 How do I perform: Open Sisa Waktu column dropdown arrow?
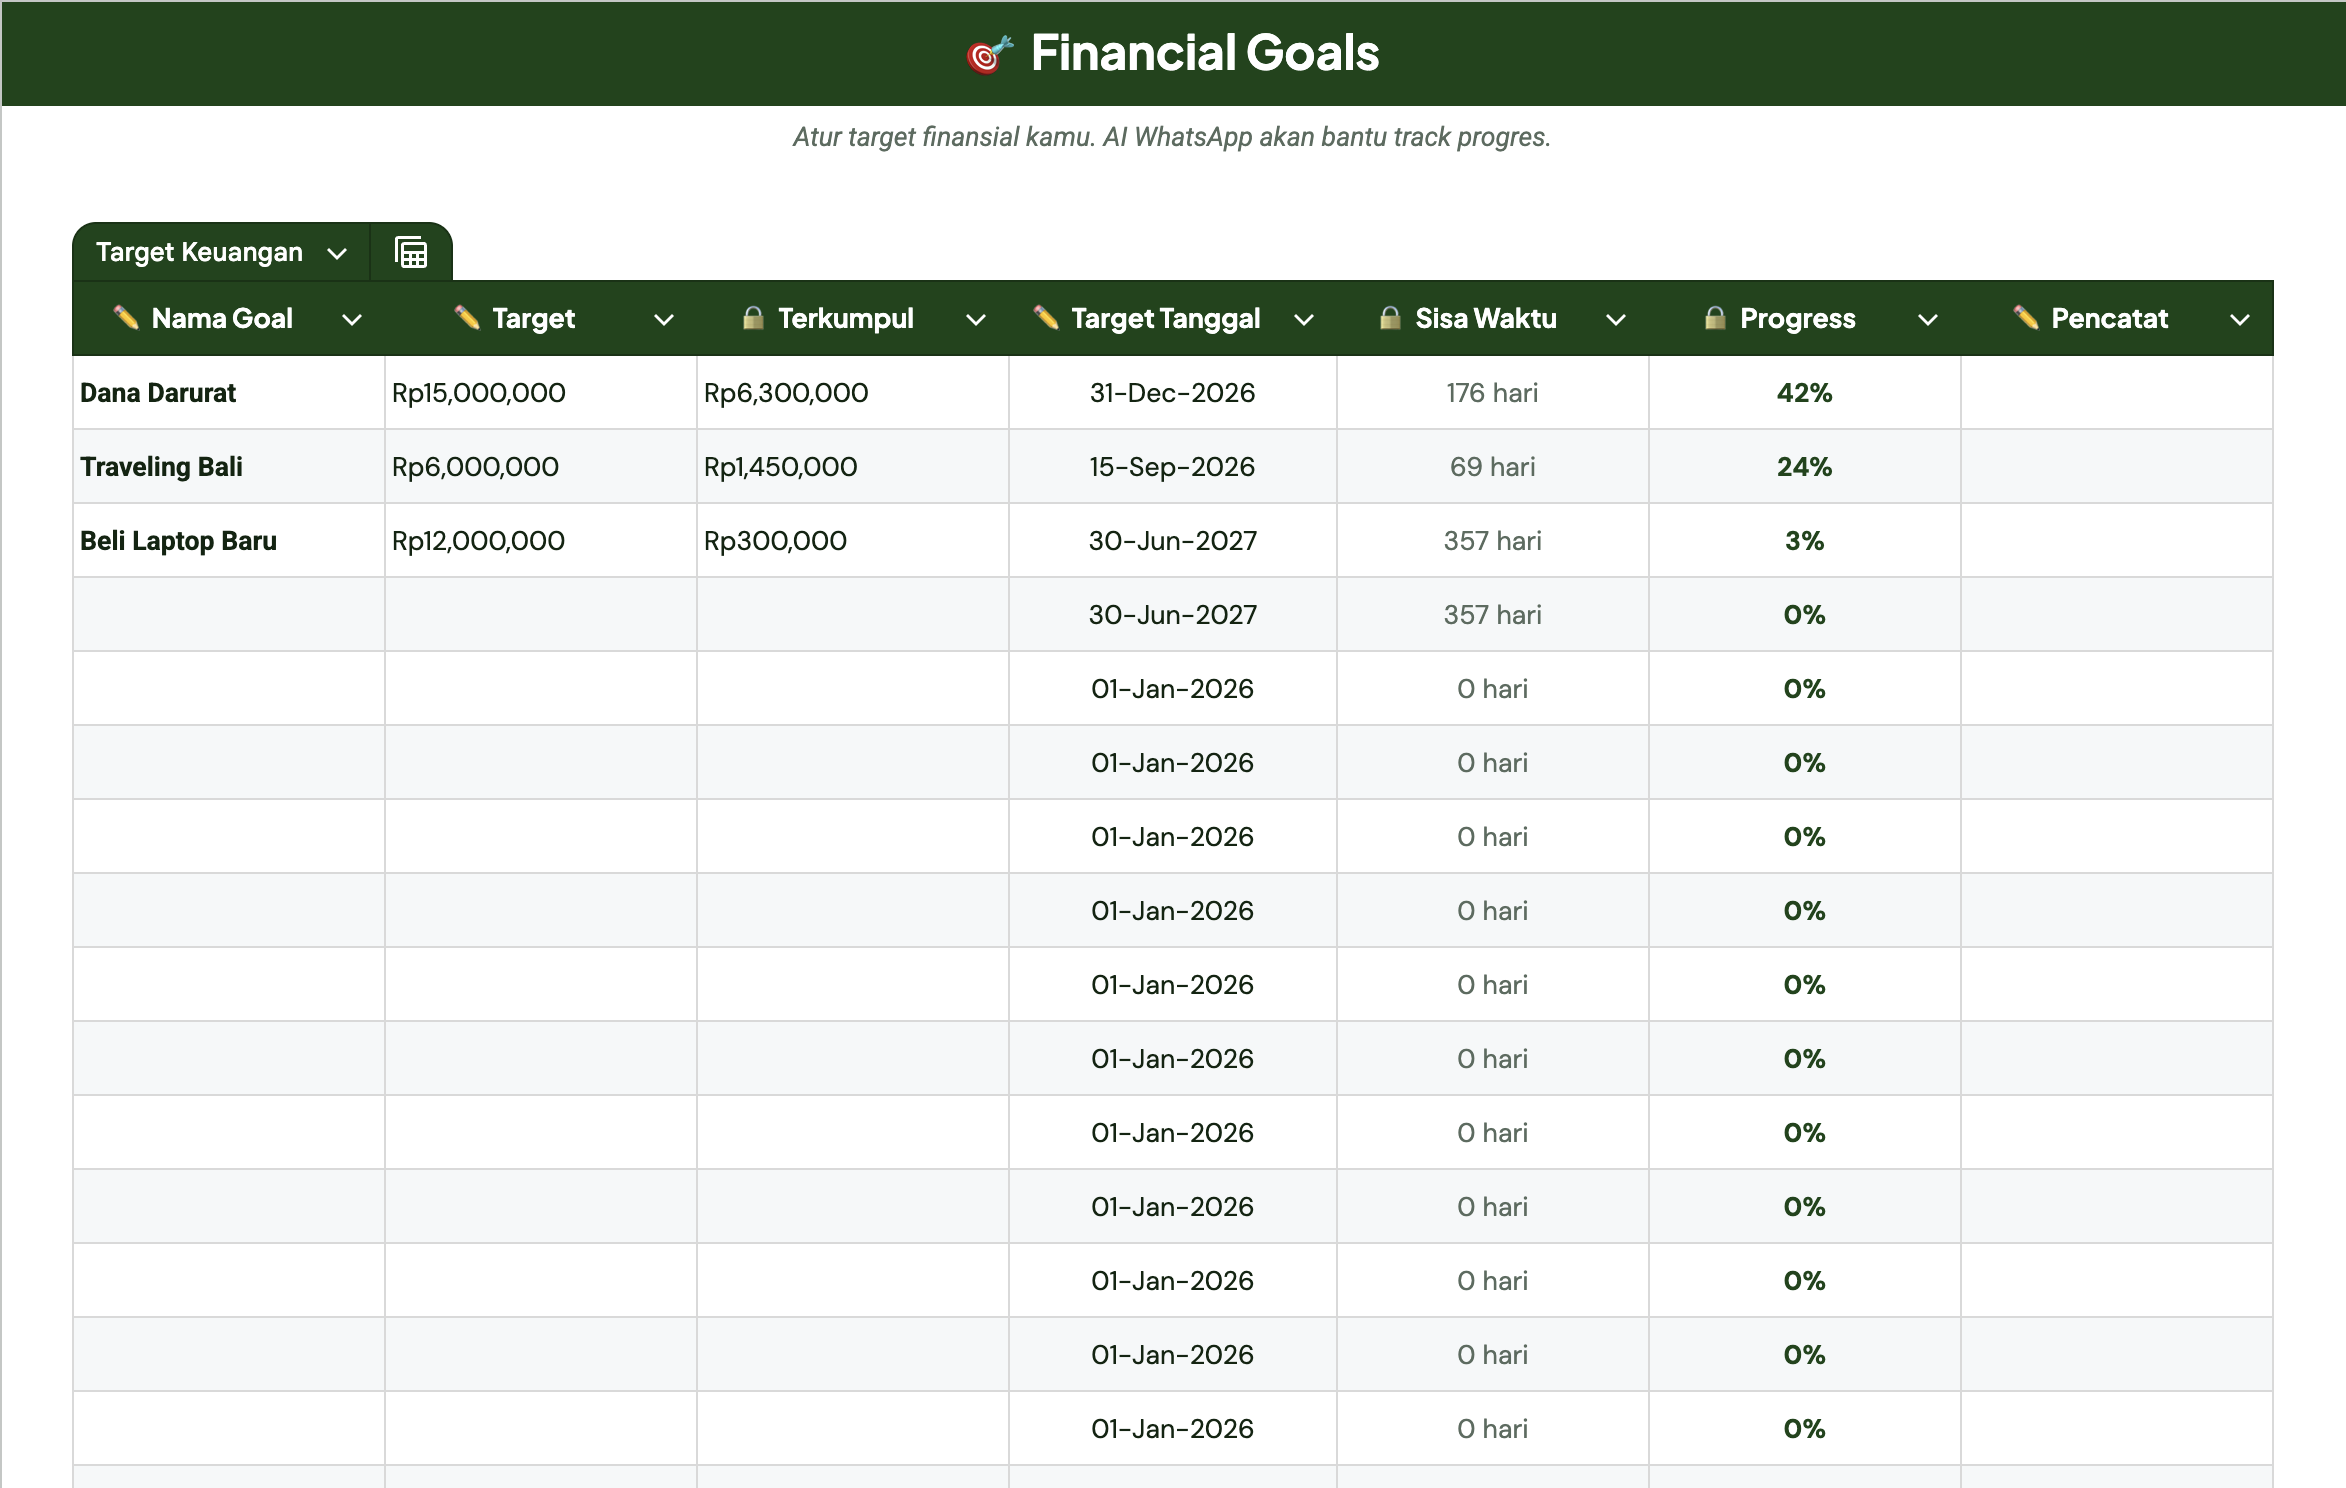pos(1616,320)
